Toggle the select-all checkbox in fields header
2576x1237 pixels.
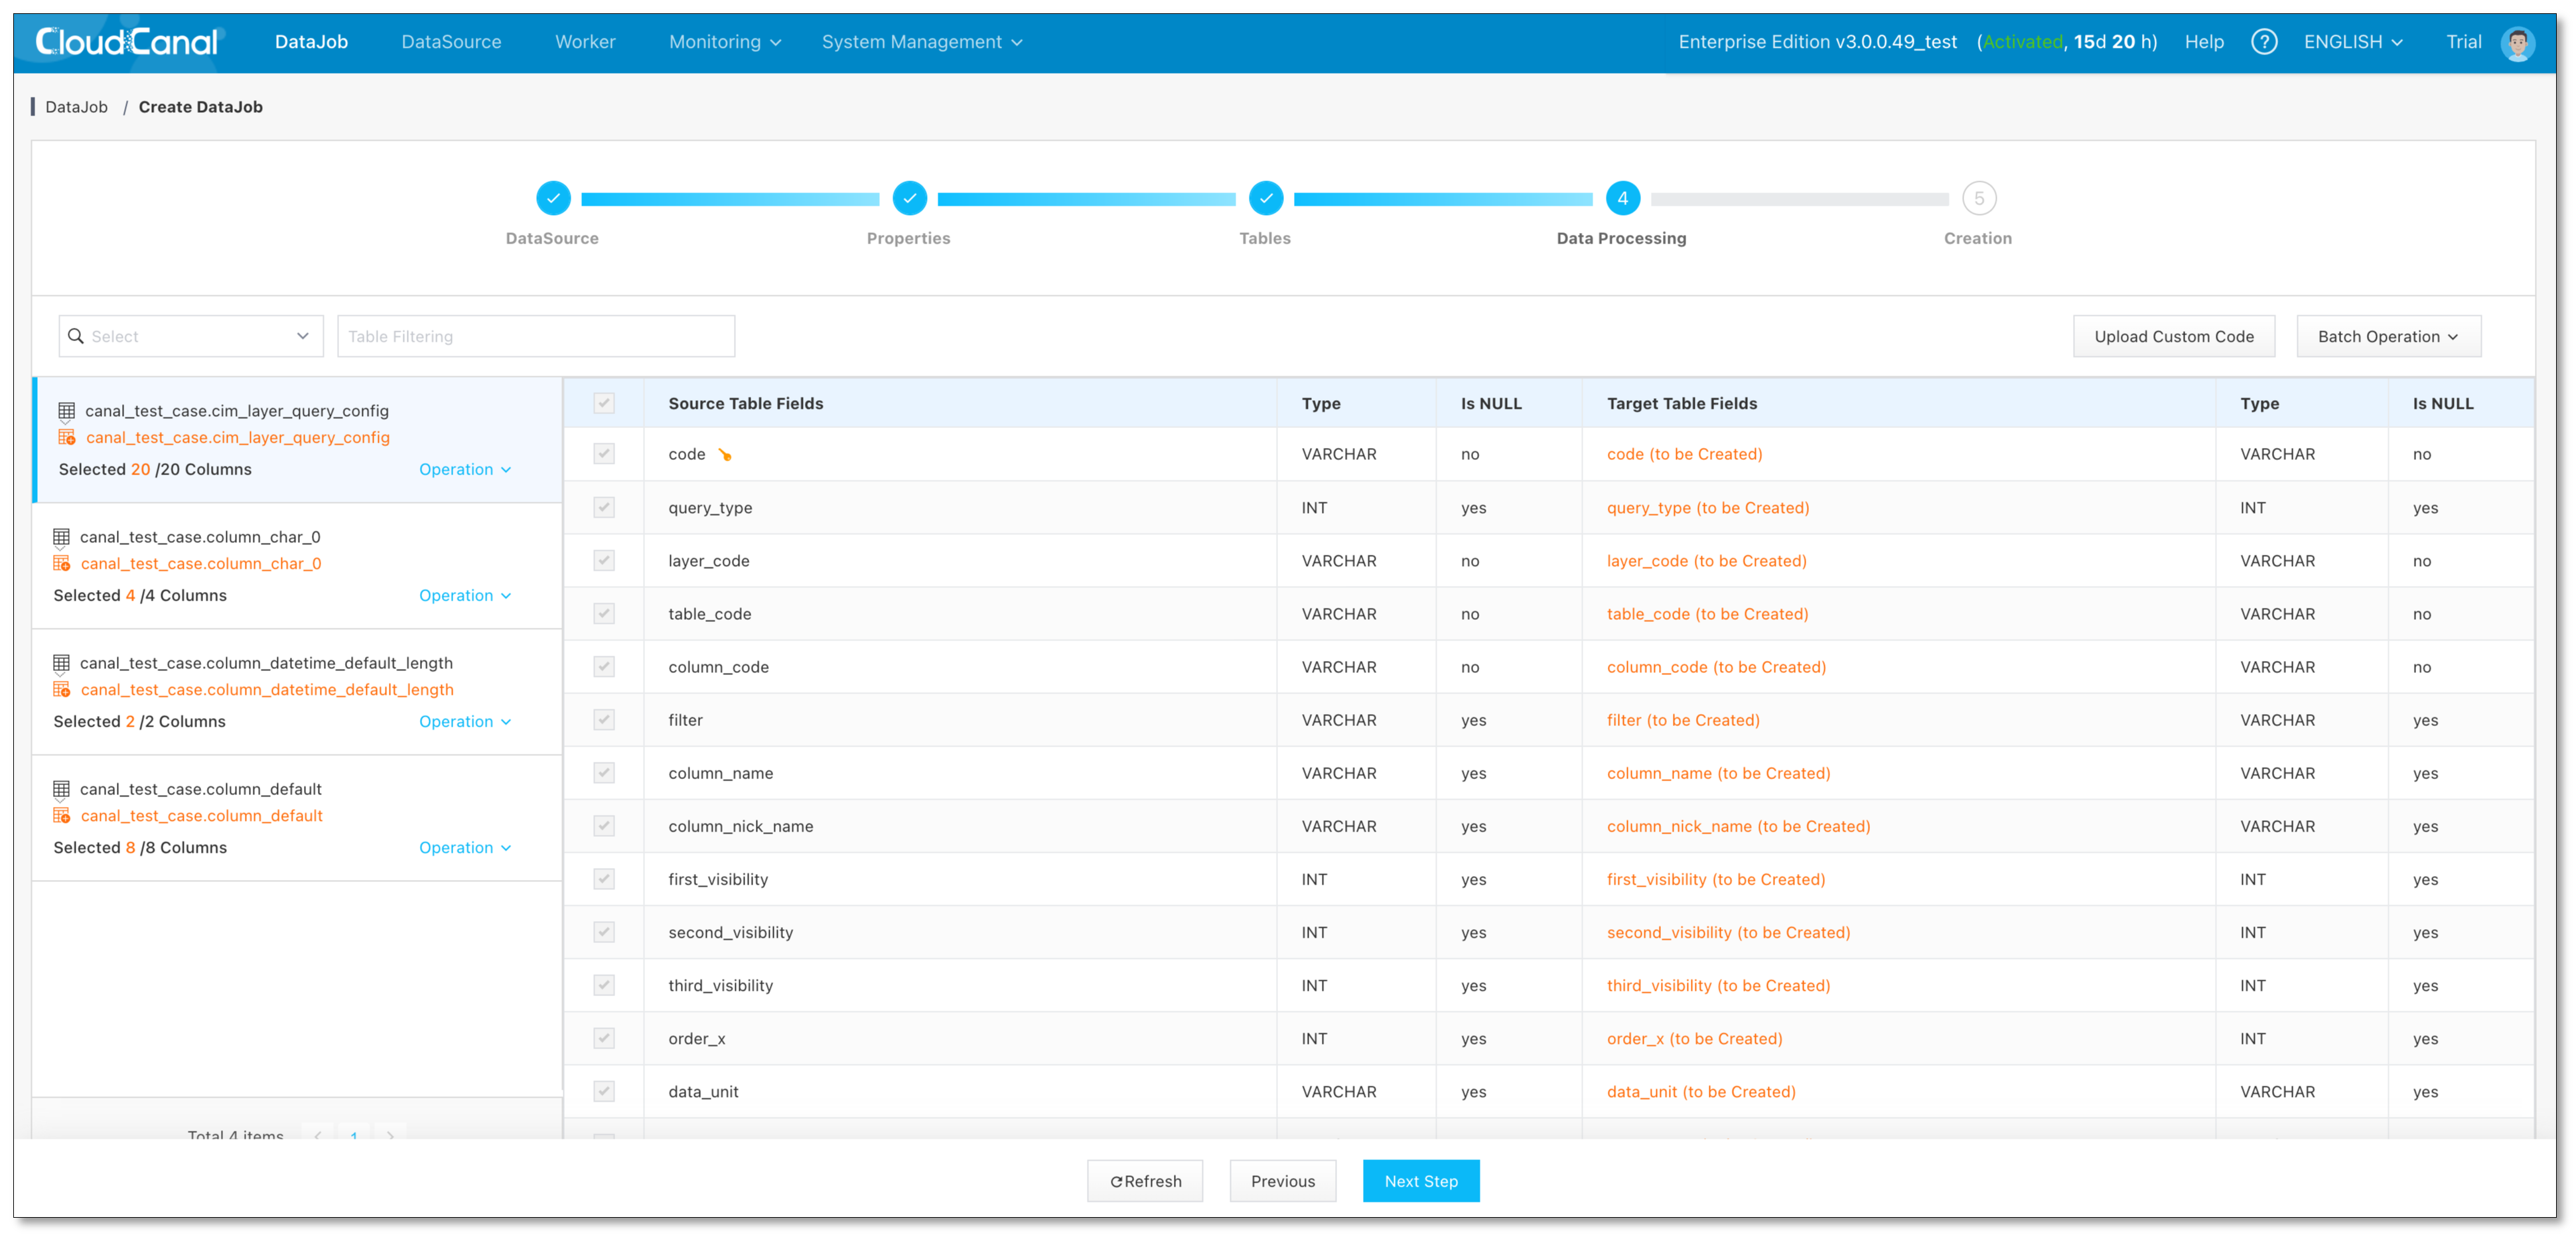pyautogui.click(x=603, y=403)
